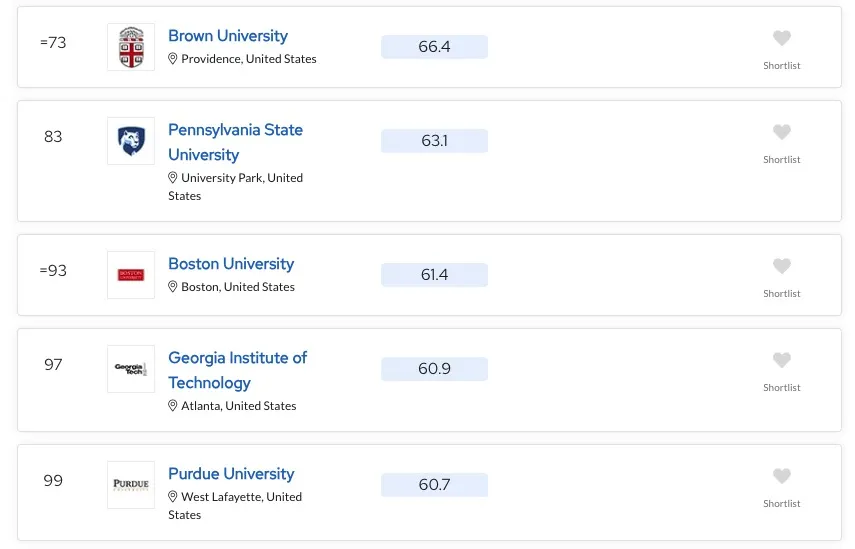Select the Georgia Tech logo thumbnail
Image resolution: width=855 pixels, height=549 pixels.
tap(131, 369)
